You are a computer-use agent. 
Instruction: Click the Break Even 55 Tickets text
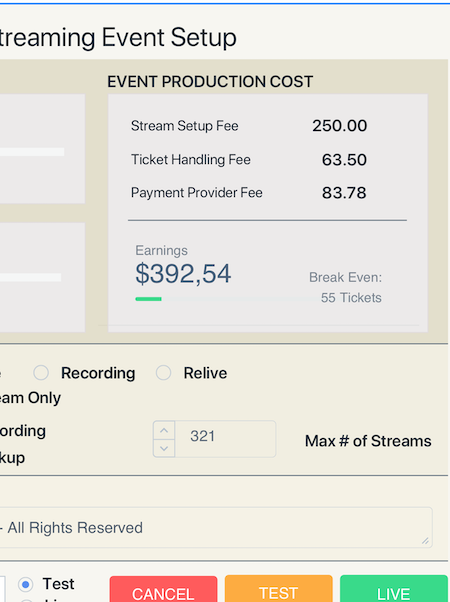[x=345, y=287]
